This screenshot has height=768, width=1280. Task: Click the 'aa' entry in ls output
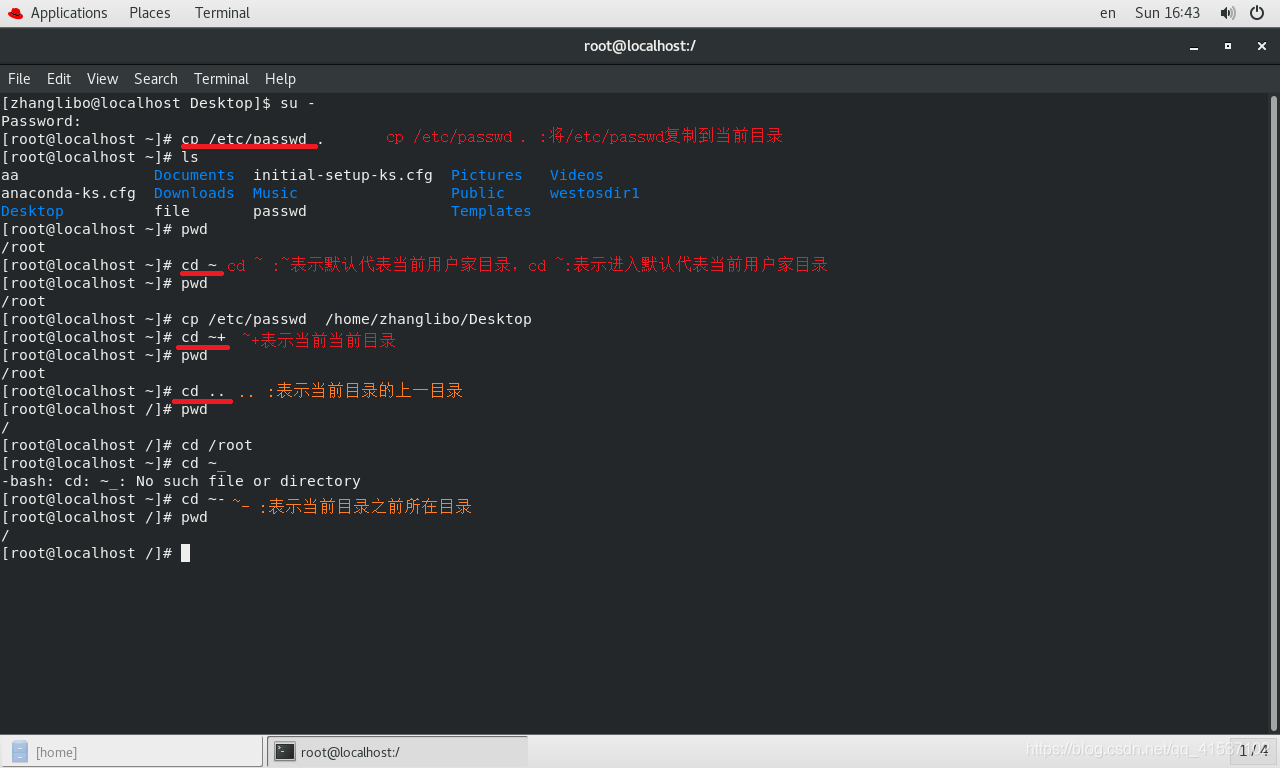[10, 175]
